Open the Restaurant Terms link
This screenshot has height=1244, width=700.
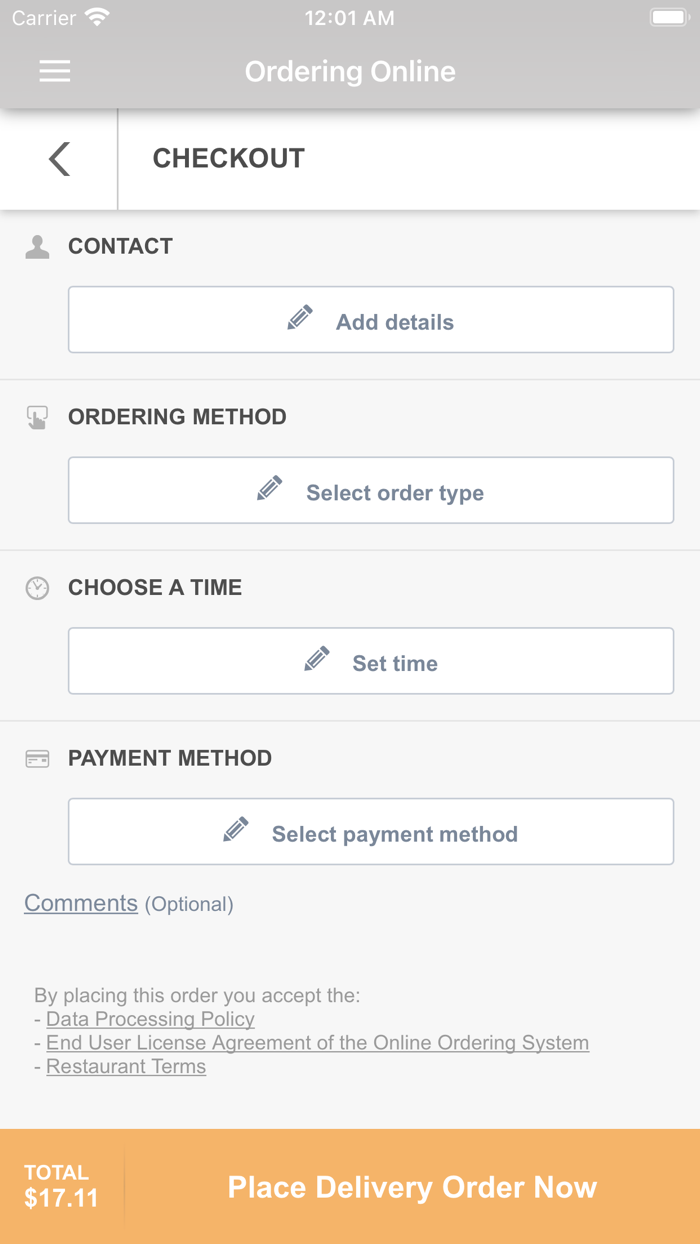pos(126,1067)
